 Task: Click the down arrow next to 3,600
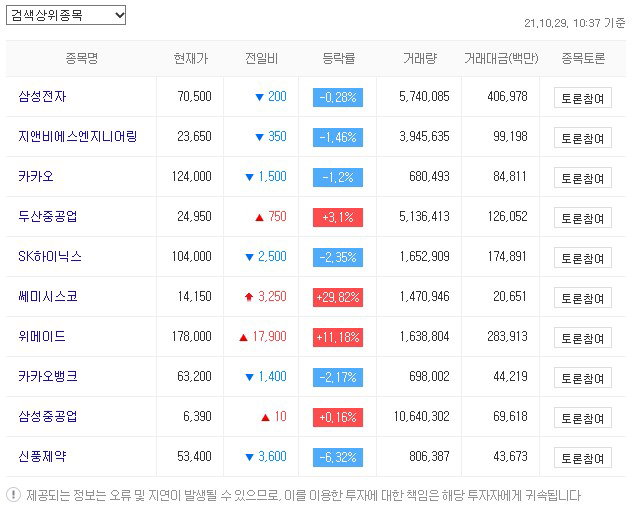coord(249,457)
